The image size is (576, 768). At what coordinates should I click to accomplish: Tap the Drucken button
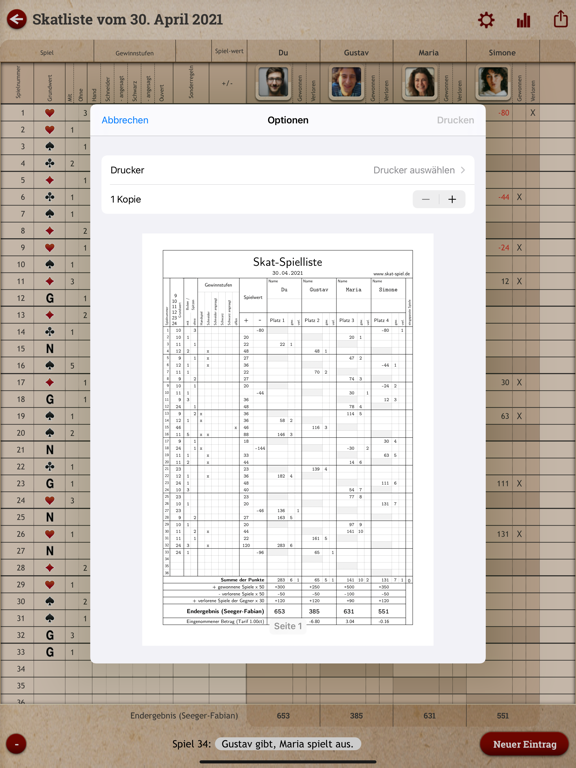(x=456, y=120)
